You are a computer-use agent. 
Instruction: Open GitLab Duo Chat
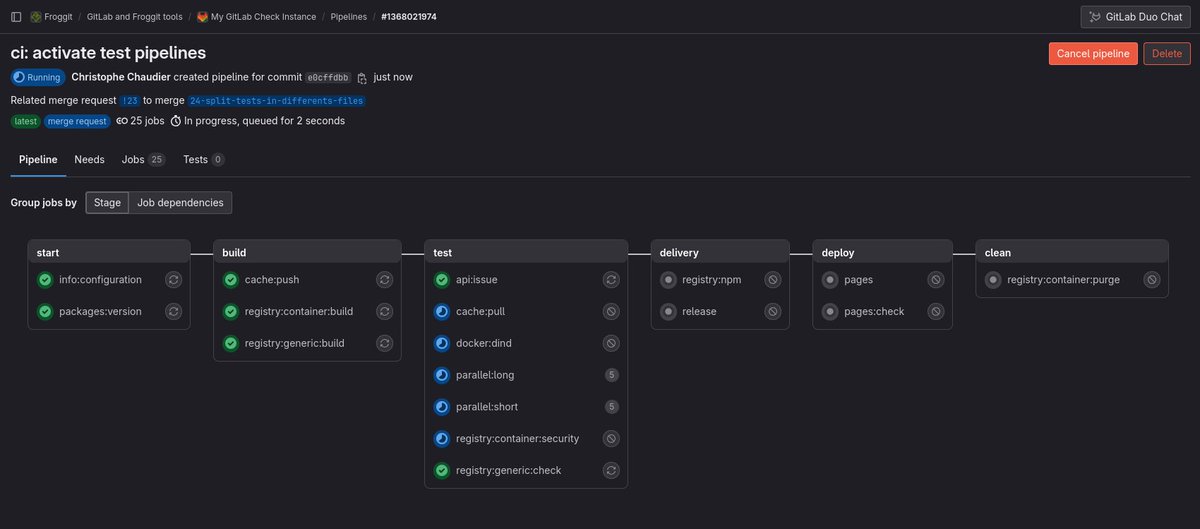point(1136,17)
